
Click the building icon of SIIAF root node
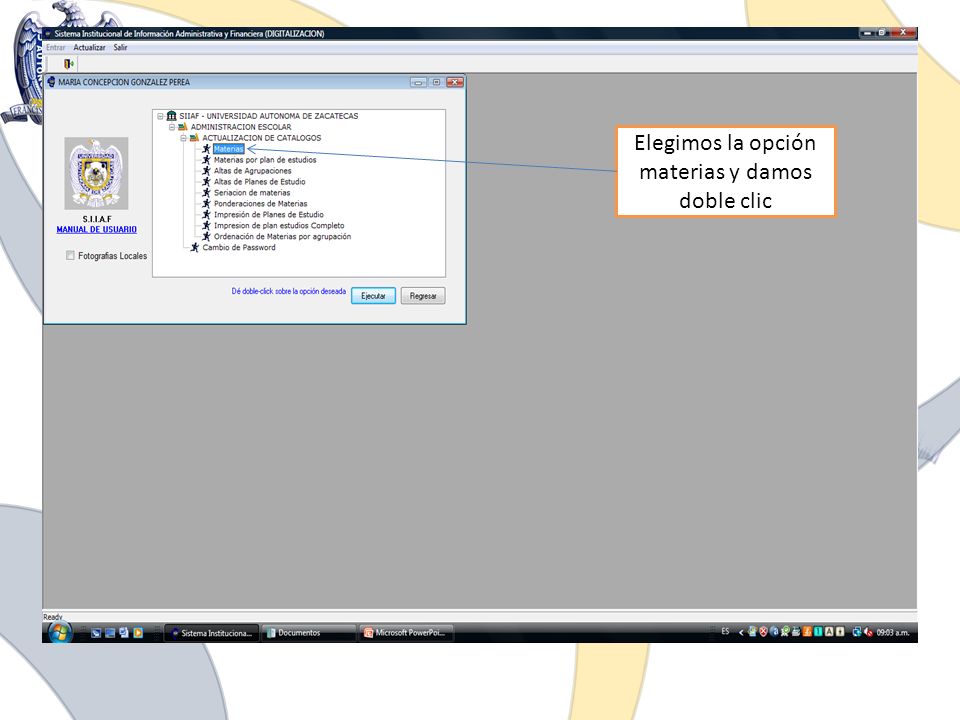171,116
